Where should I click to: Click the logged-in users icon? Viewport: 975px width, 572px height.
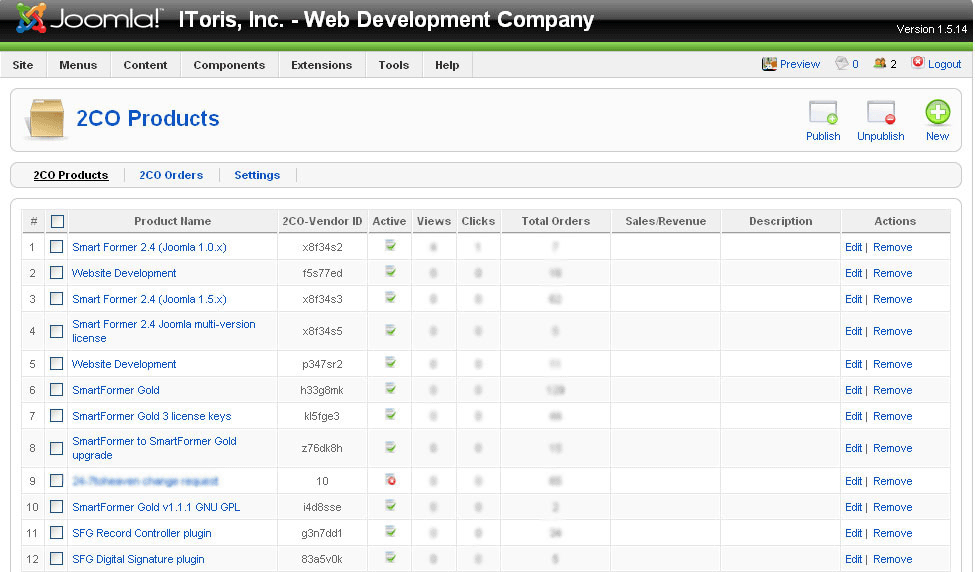tap(879, 63)
